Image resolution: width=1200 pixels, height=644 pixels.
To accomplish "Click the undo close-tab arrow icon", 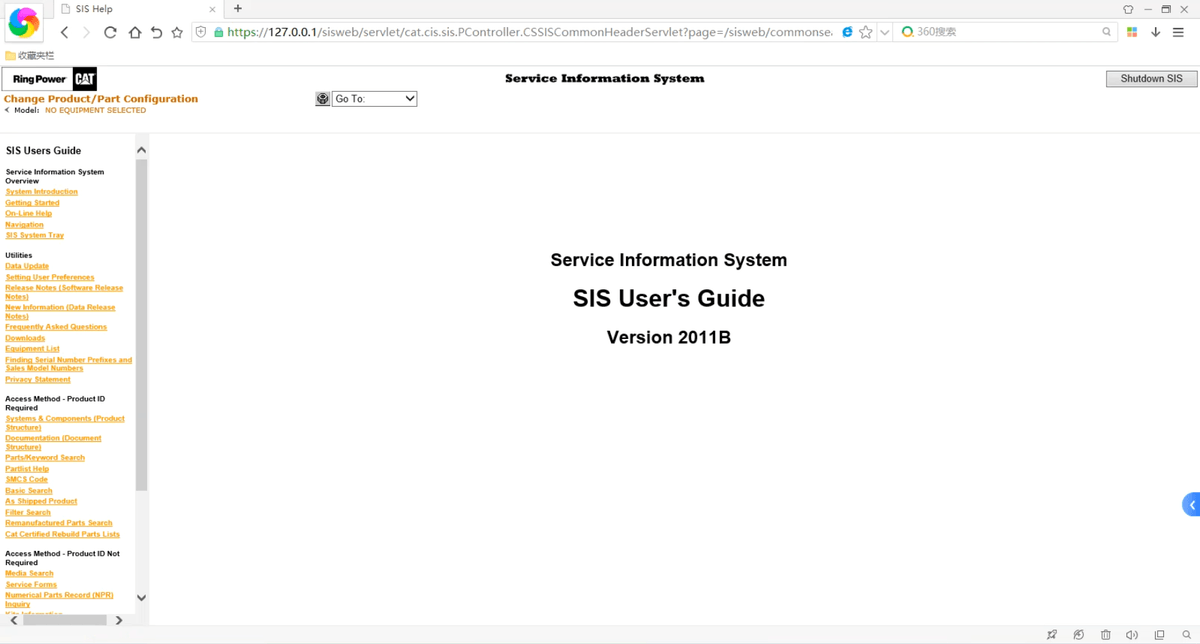I will 156,32.
